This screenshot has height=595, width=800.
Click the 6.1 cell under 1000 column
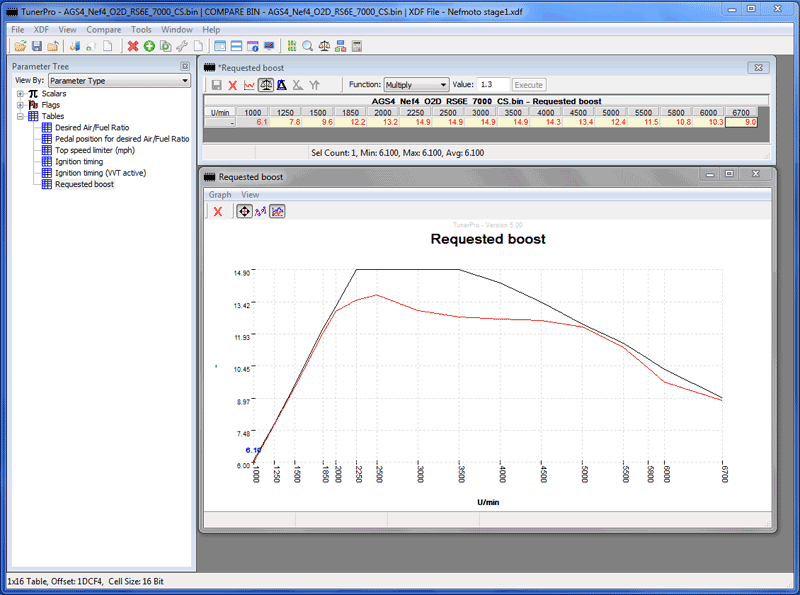coord(253,122)
